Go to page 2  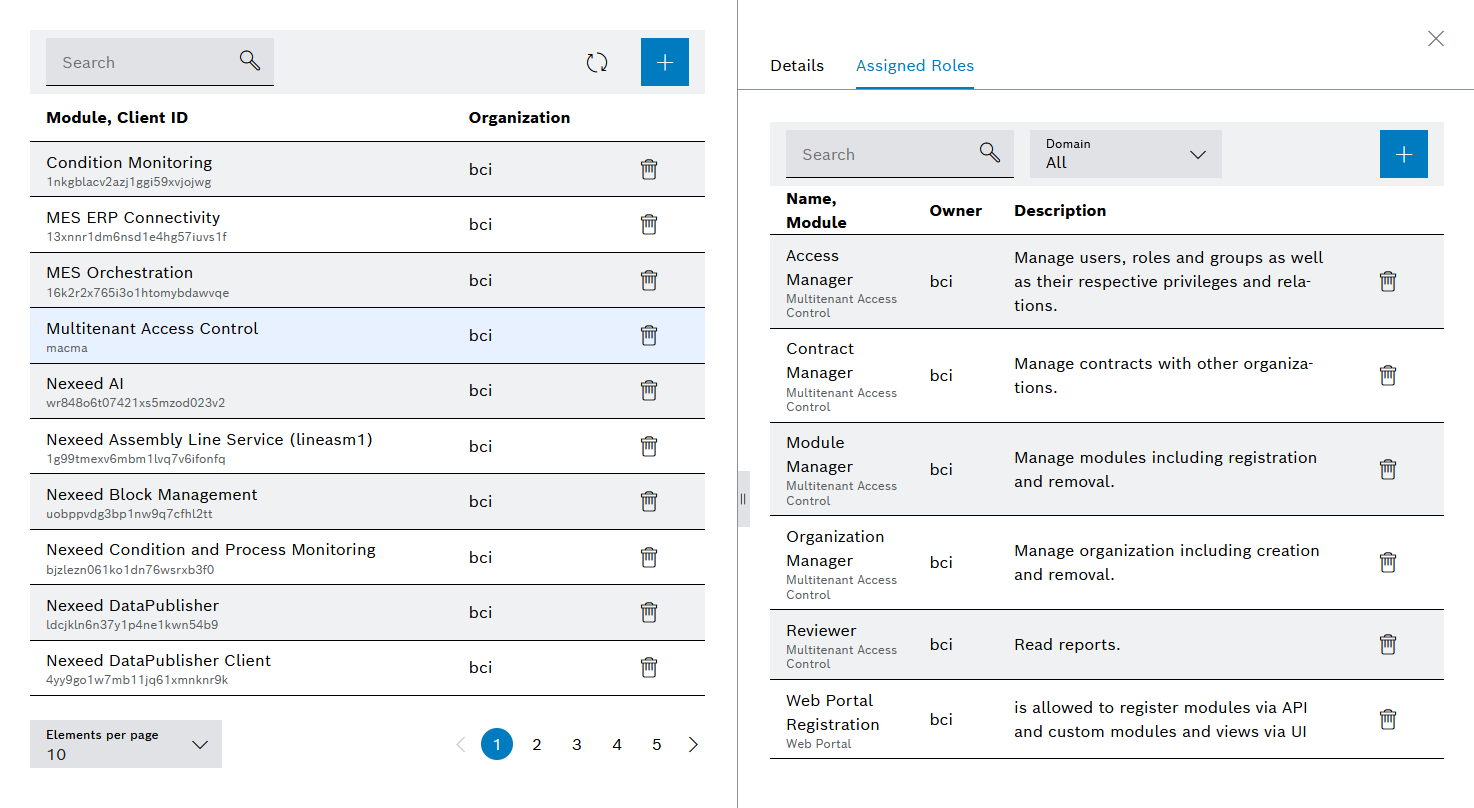537,745
